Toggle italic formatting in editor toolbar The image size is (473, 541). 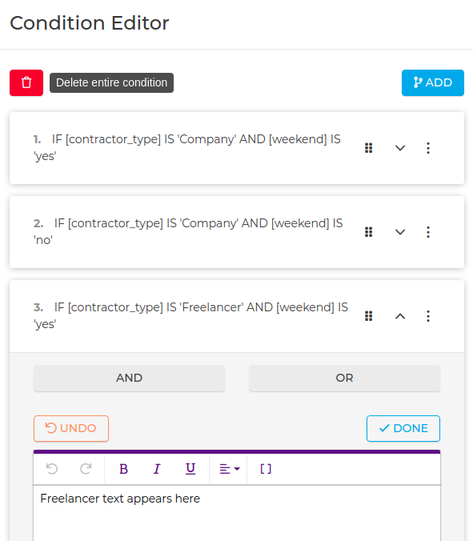pyautogui.click(x=157, y=469)
